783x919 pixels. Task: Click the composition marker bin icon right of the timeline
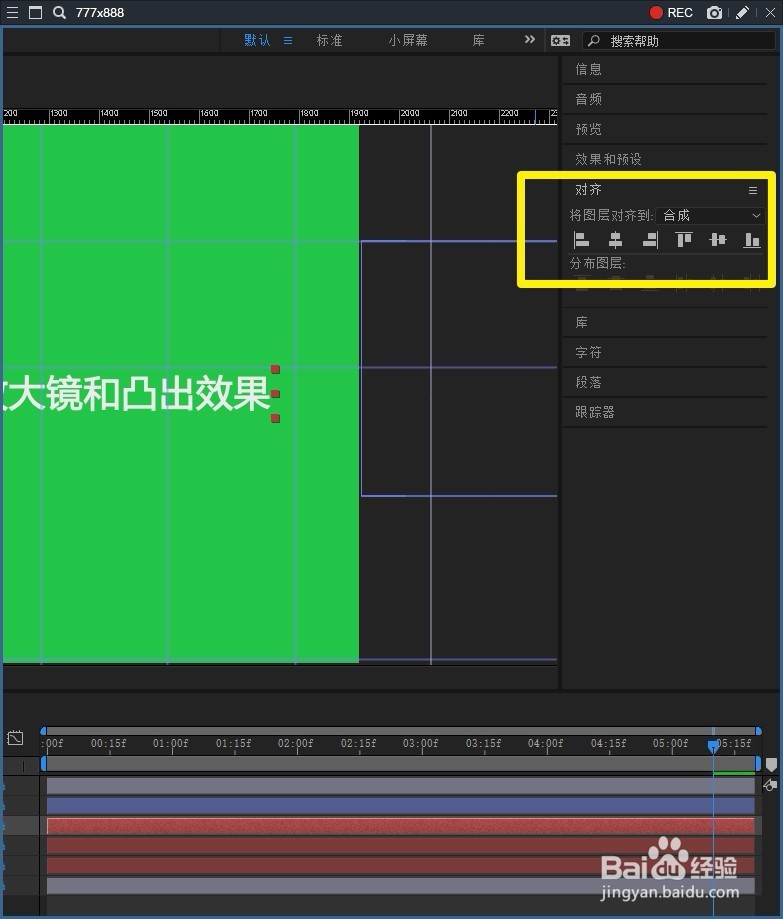tap(771, 764)
